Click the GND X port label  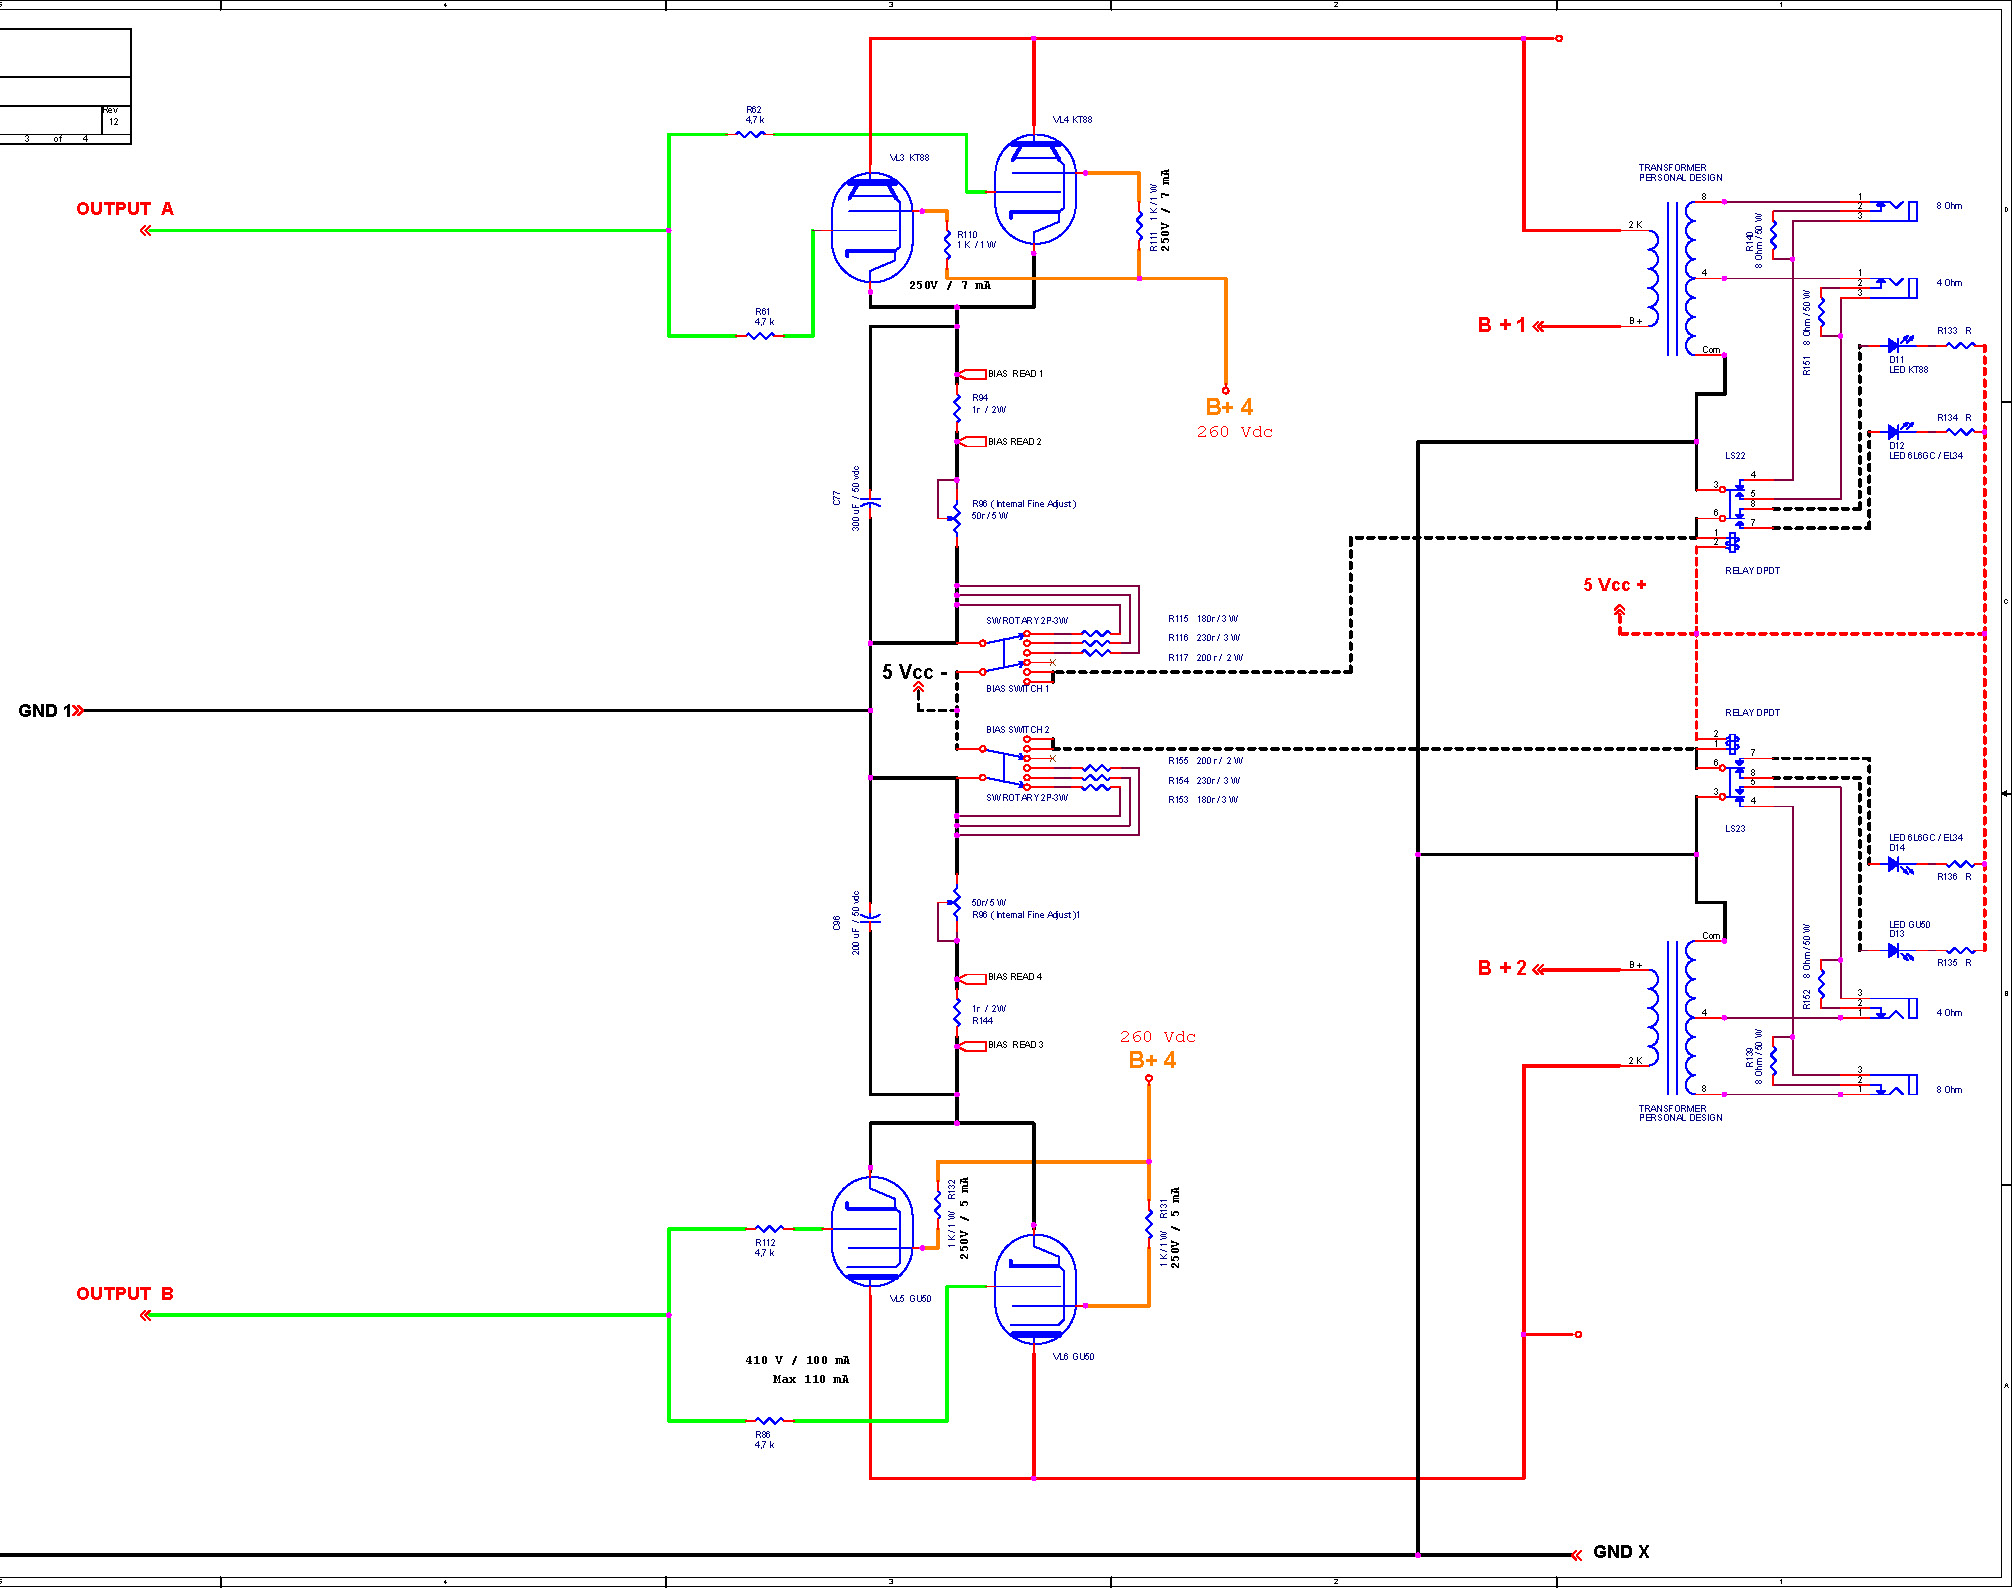[1619, 1552]
